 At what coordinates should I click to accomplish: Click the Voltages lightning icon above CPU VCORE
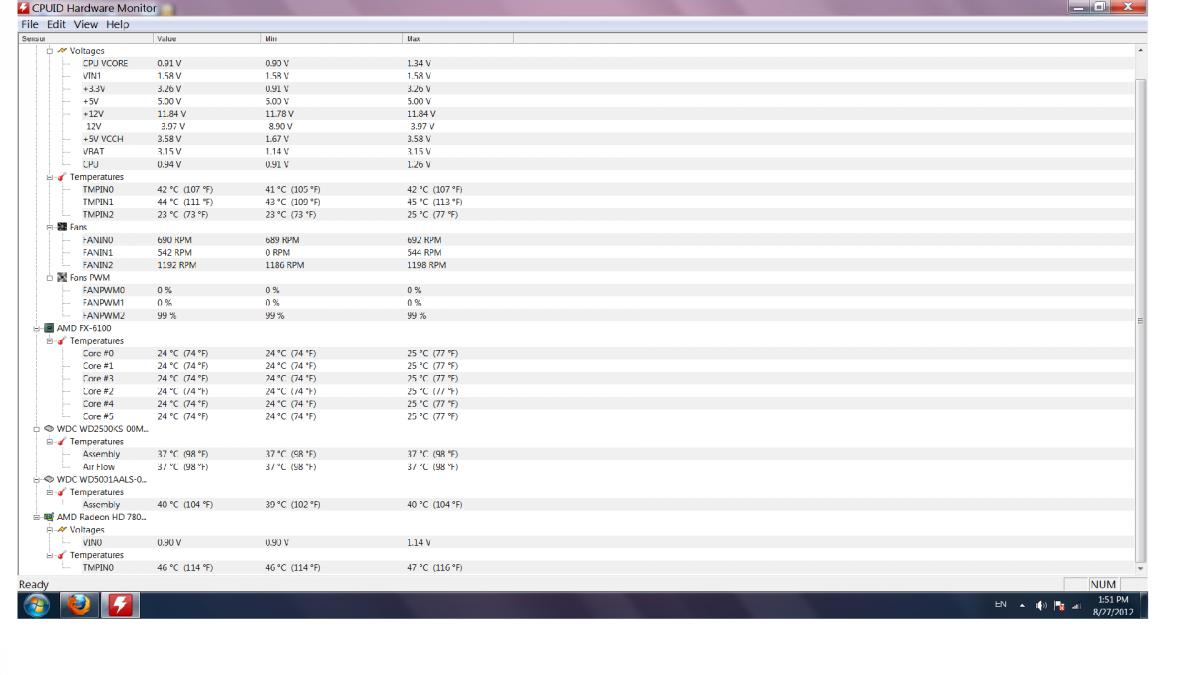(62, 50)
